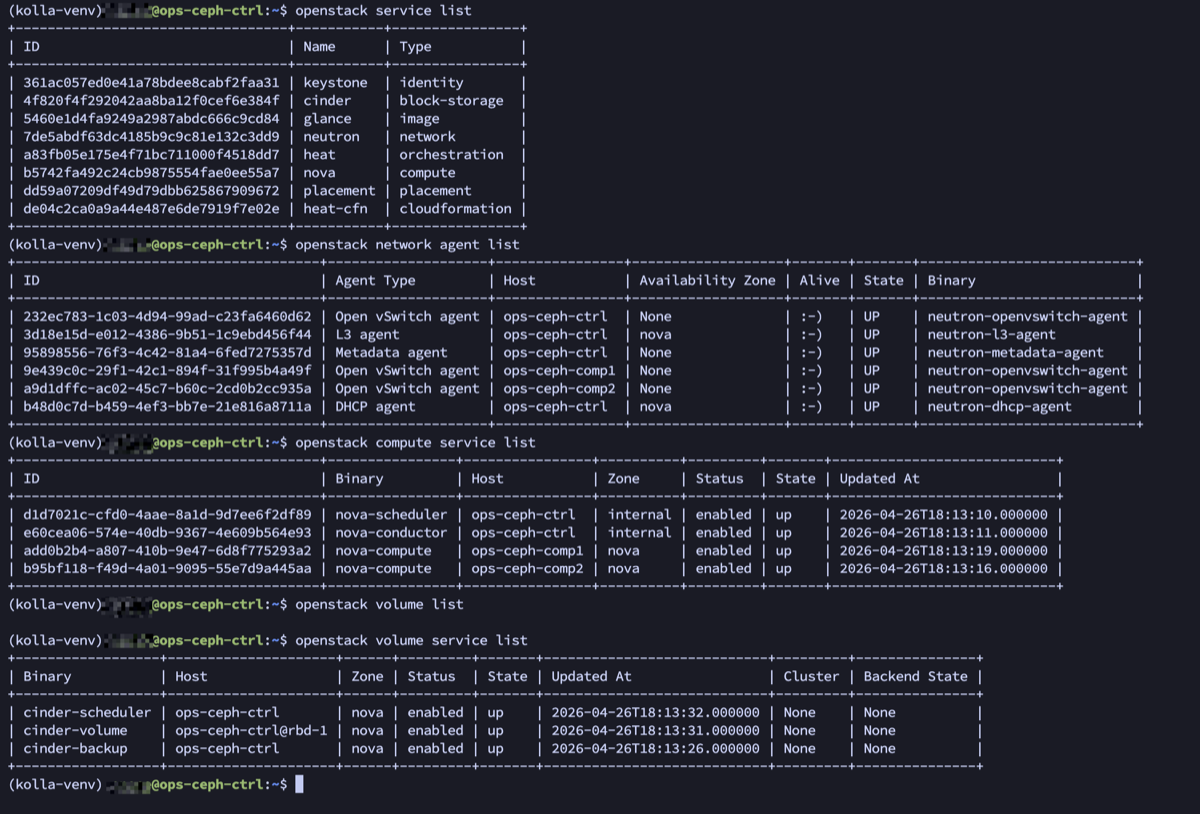Select compute service ID b95bf118-f49d-4a01-9095-55e7d9a445aa
1200x814 pixels.
(167, 569)
